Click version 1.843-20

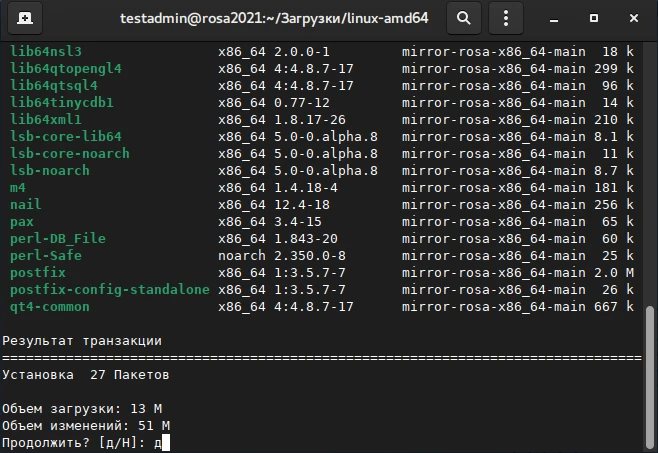306,238
